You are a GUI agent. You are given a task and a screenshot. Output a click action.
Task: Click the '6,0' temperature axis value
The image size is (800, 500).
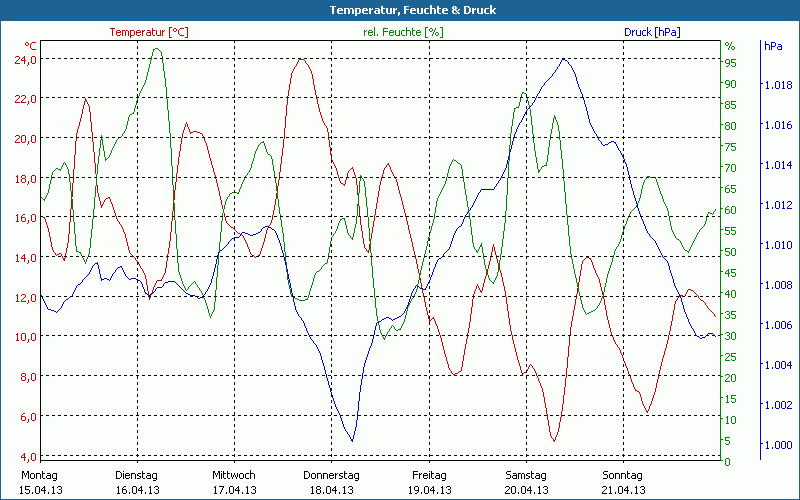[29, 417]
